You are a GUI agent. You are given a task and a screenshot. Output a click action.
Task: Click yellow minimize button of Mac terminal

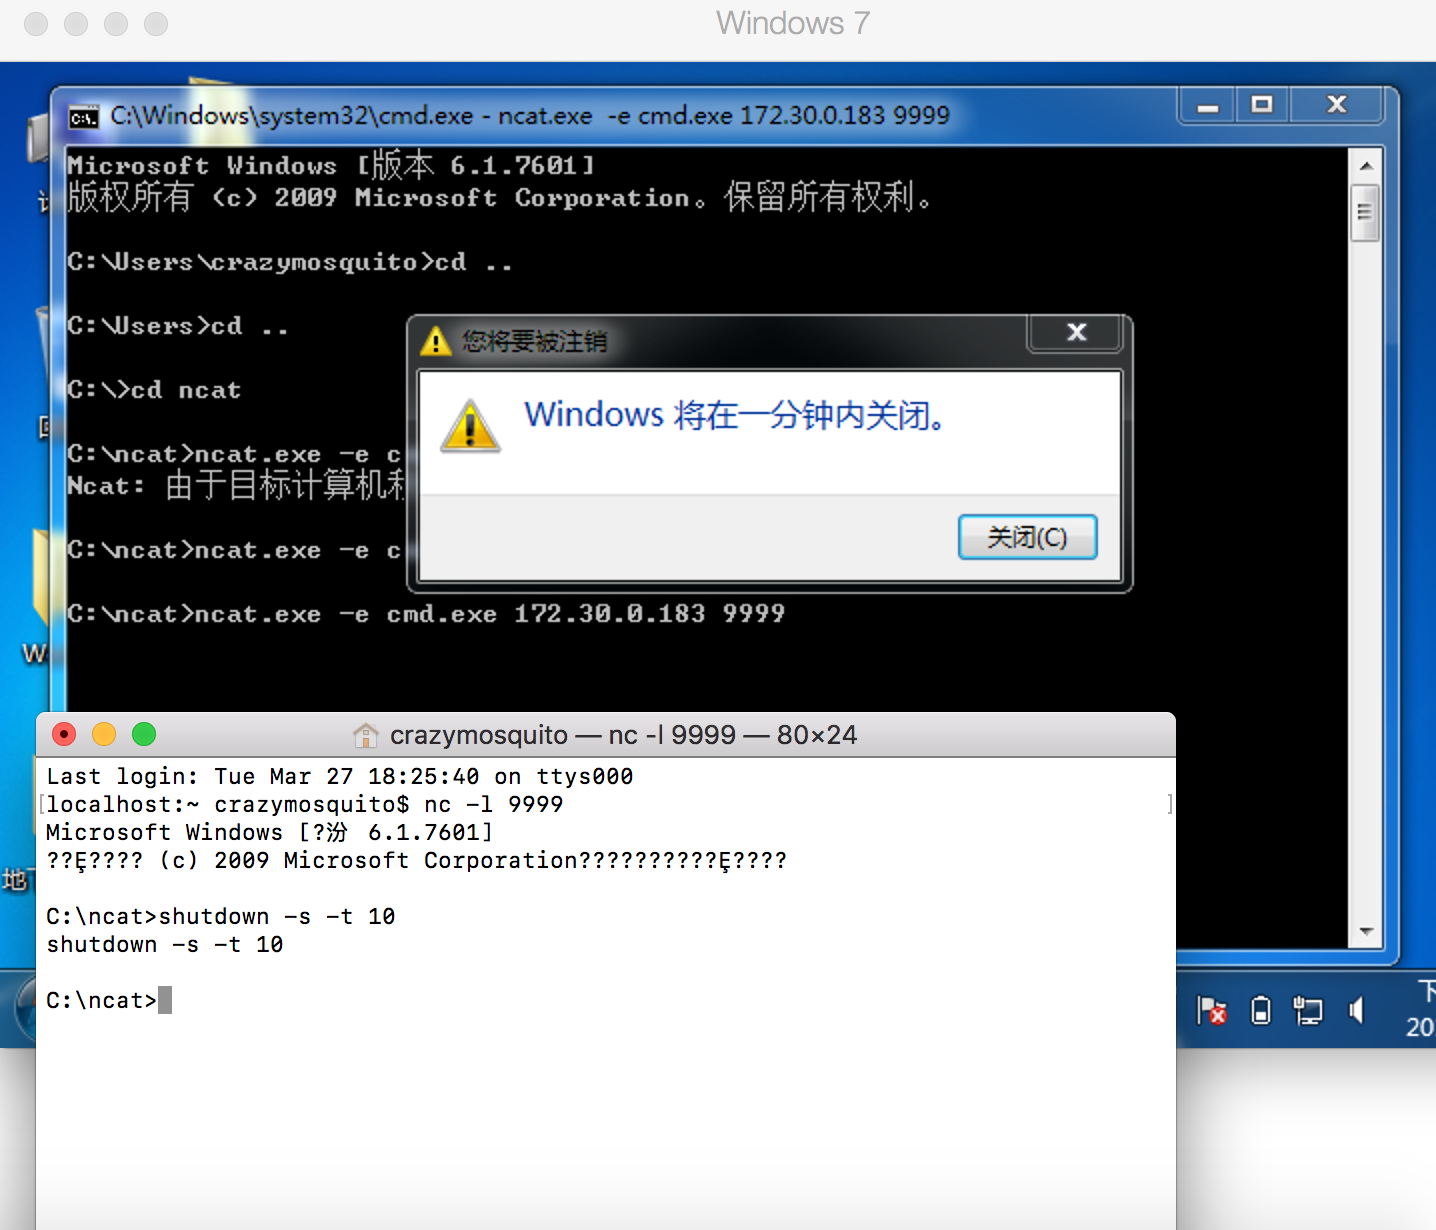(x=104, y=735)
